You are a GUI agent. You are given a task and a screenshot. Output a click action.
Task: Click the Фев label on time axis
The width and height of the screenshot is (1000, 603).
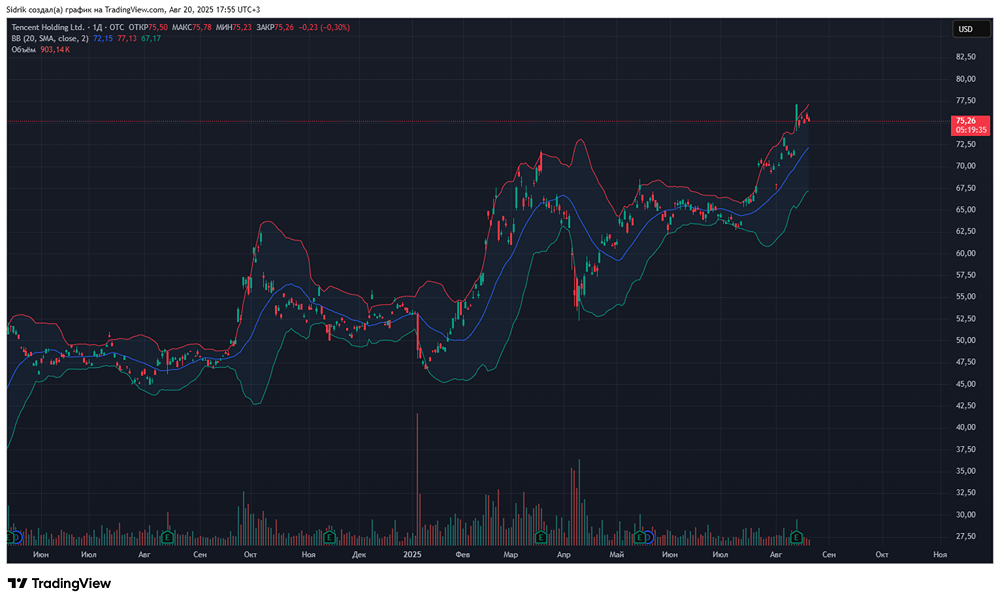pyautogui.click(x=462, y=555)
